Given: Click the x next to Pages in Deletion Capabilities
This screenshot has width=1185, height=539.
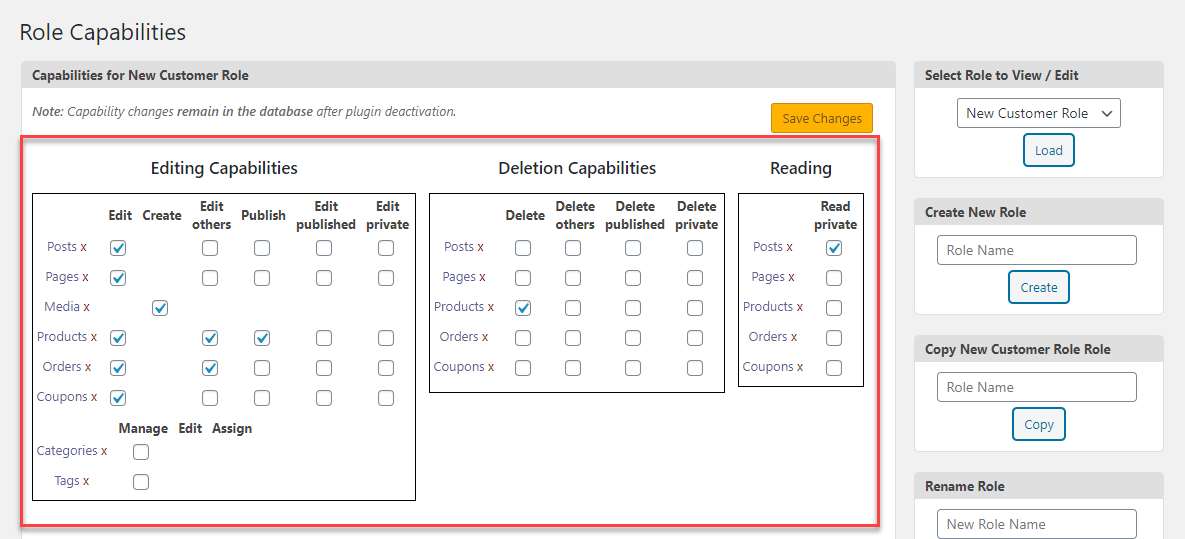Looking at the screenshot, I should point(482,277).
